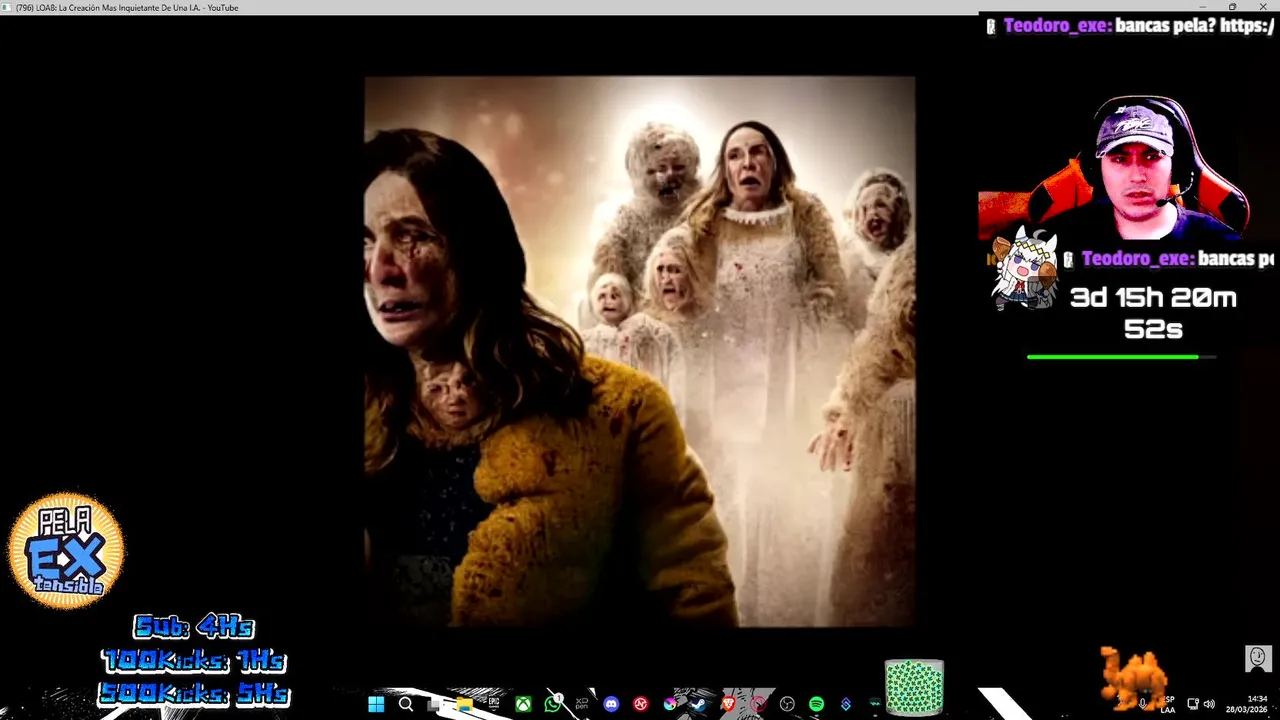Open Brave browser taskbar icon
Screen dimensions: 1280x720
(x=729, y=704)
